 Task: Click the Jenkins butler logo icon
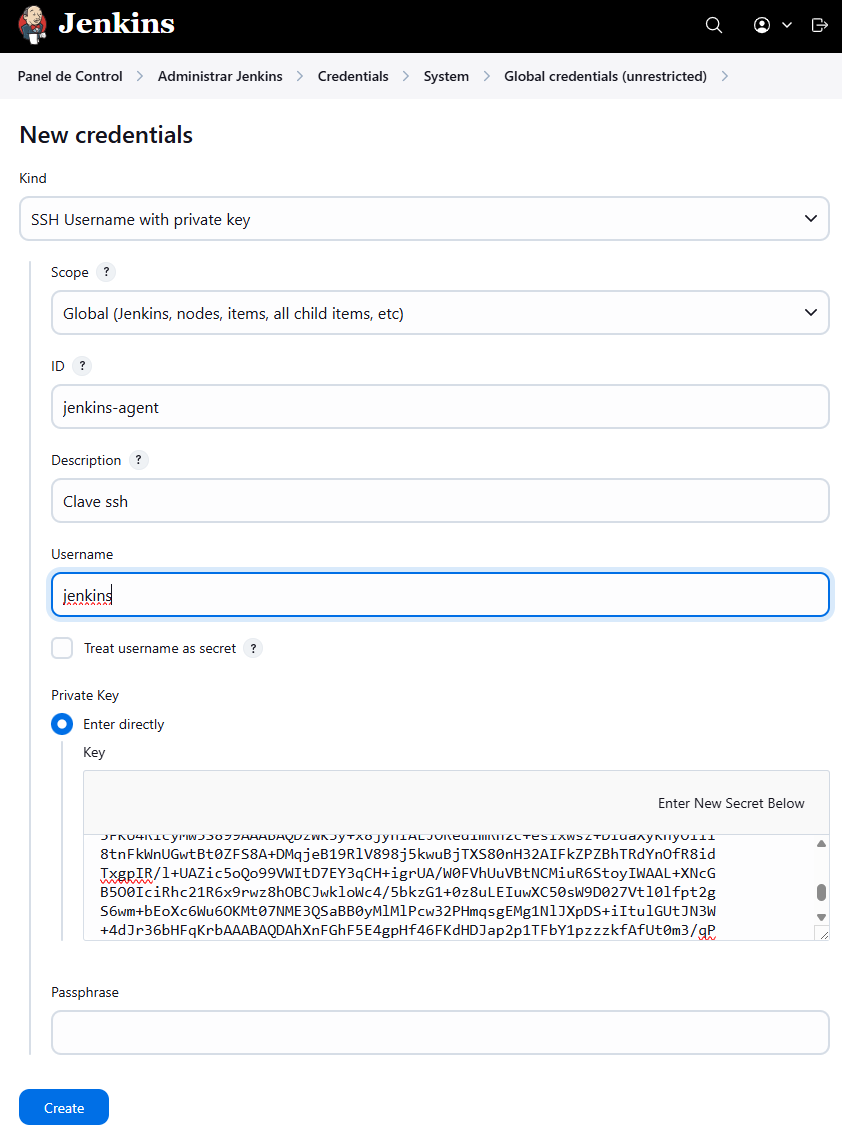click(x=33, y=25)
